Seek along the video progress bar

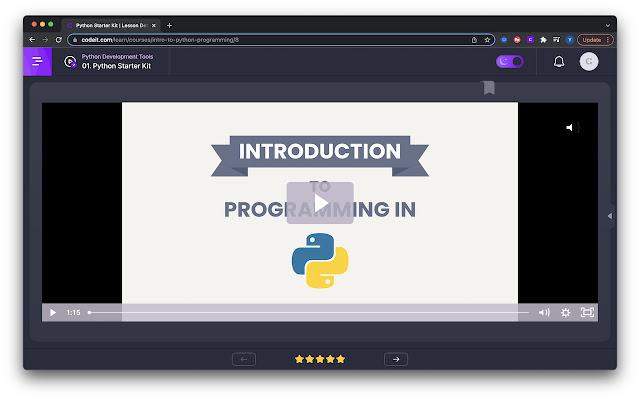[308, 313]
